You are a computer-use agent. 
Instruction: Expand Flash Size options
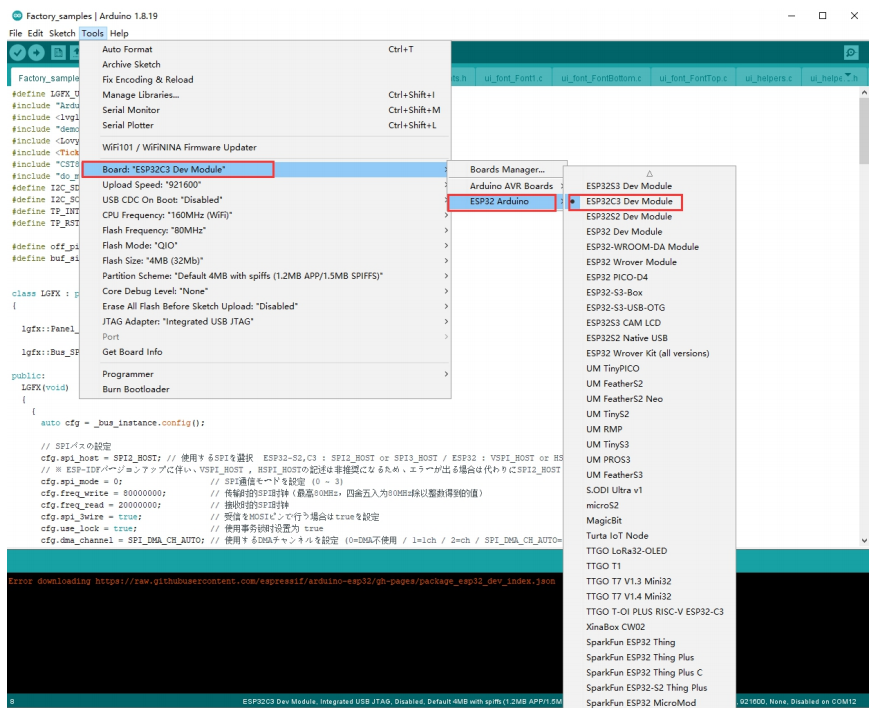pos(265,261)
